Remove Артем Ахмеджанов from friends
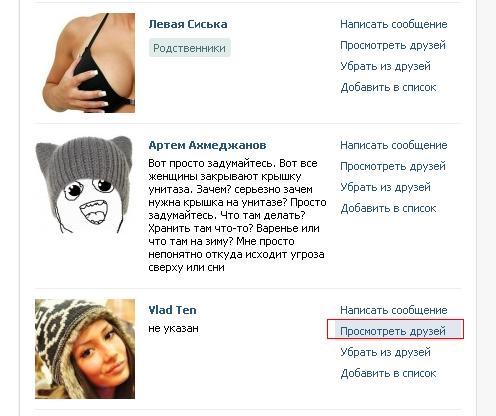 385,187
